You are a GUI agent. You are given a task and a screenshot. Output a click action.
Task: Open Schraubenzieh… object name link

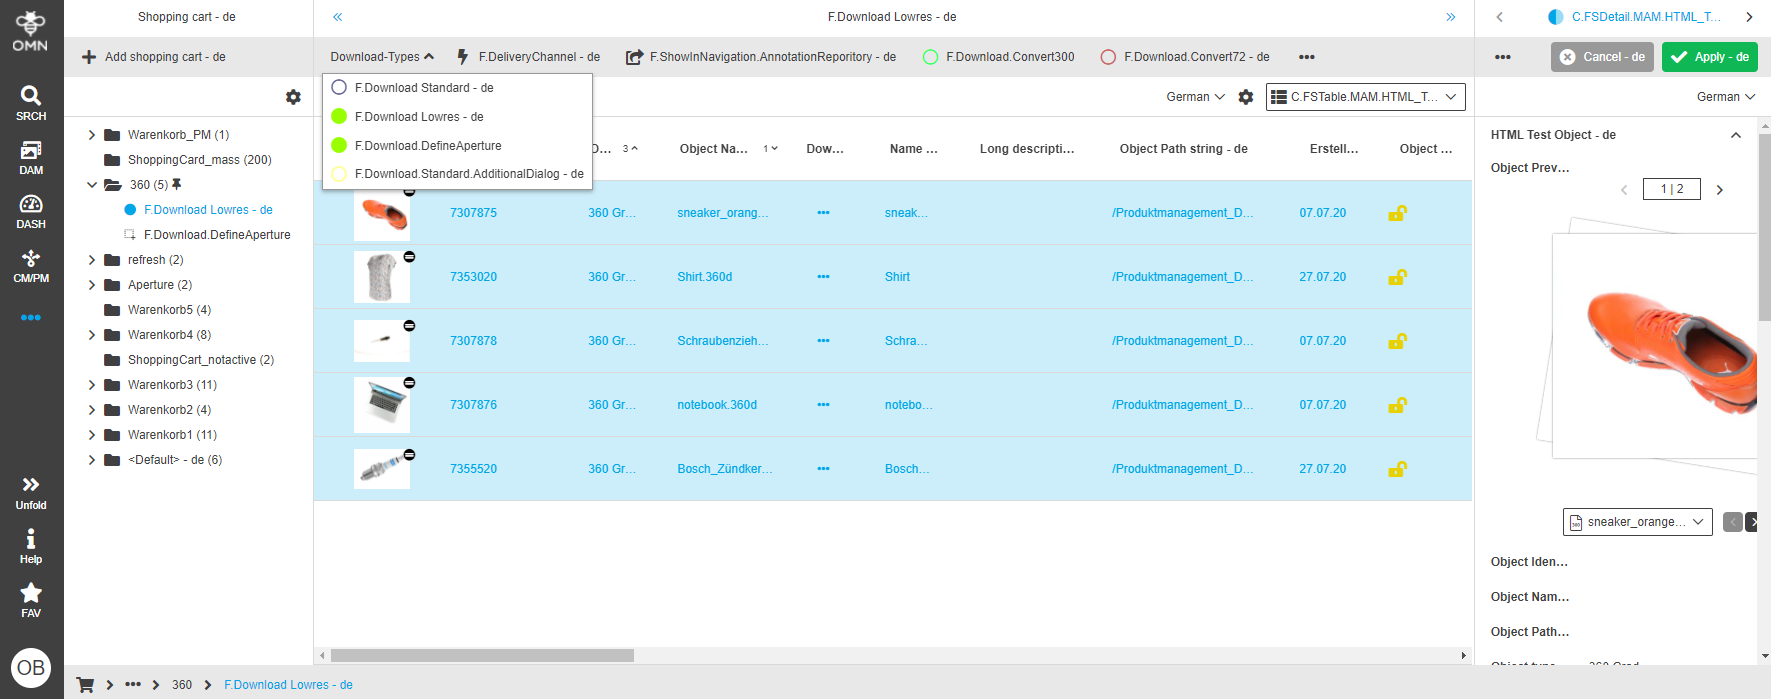click(723, 341)
